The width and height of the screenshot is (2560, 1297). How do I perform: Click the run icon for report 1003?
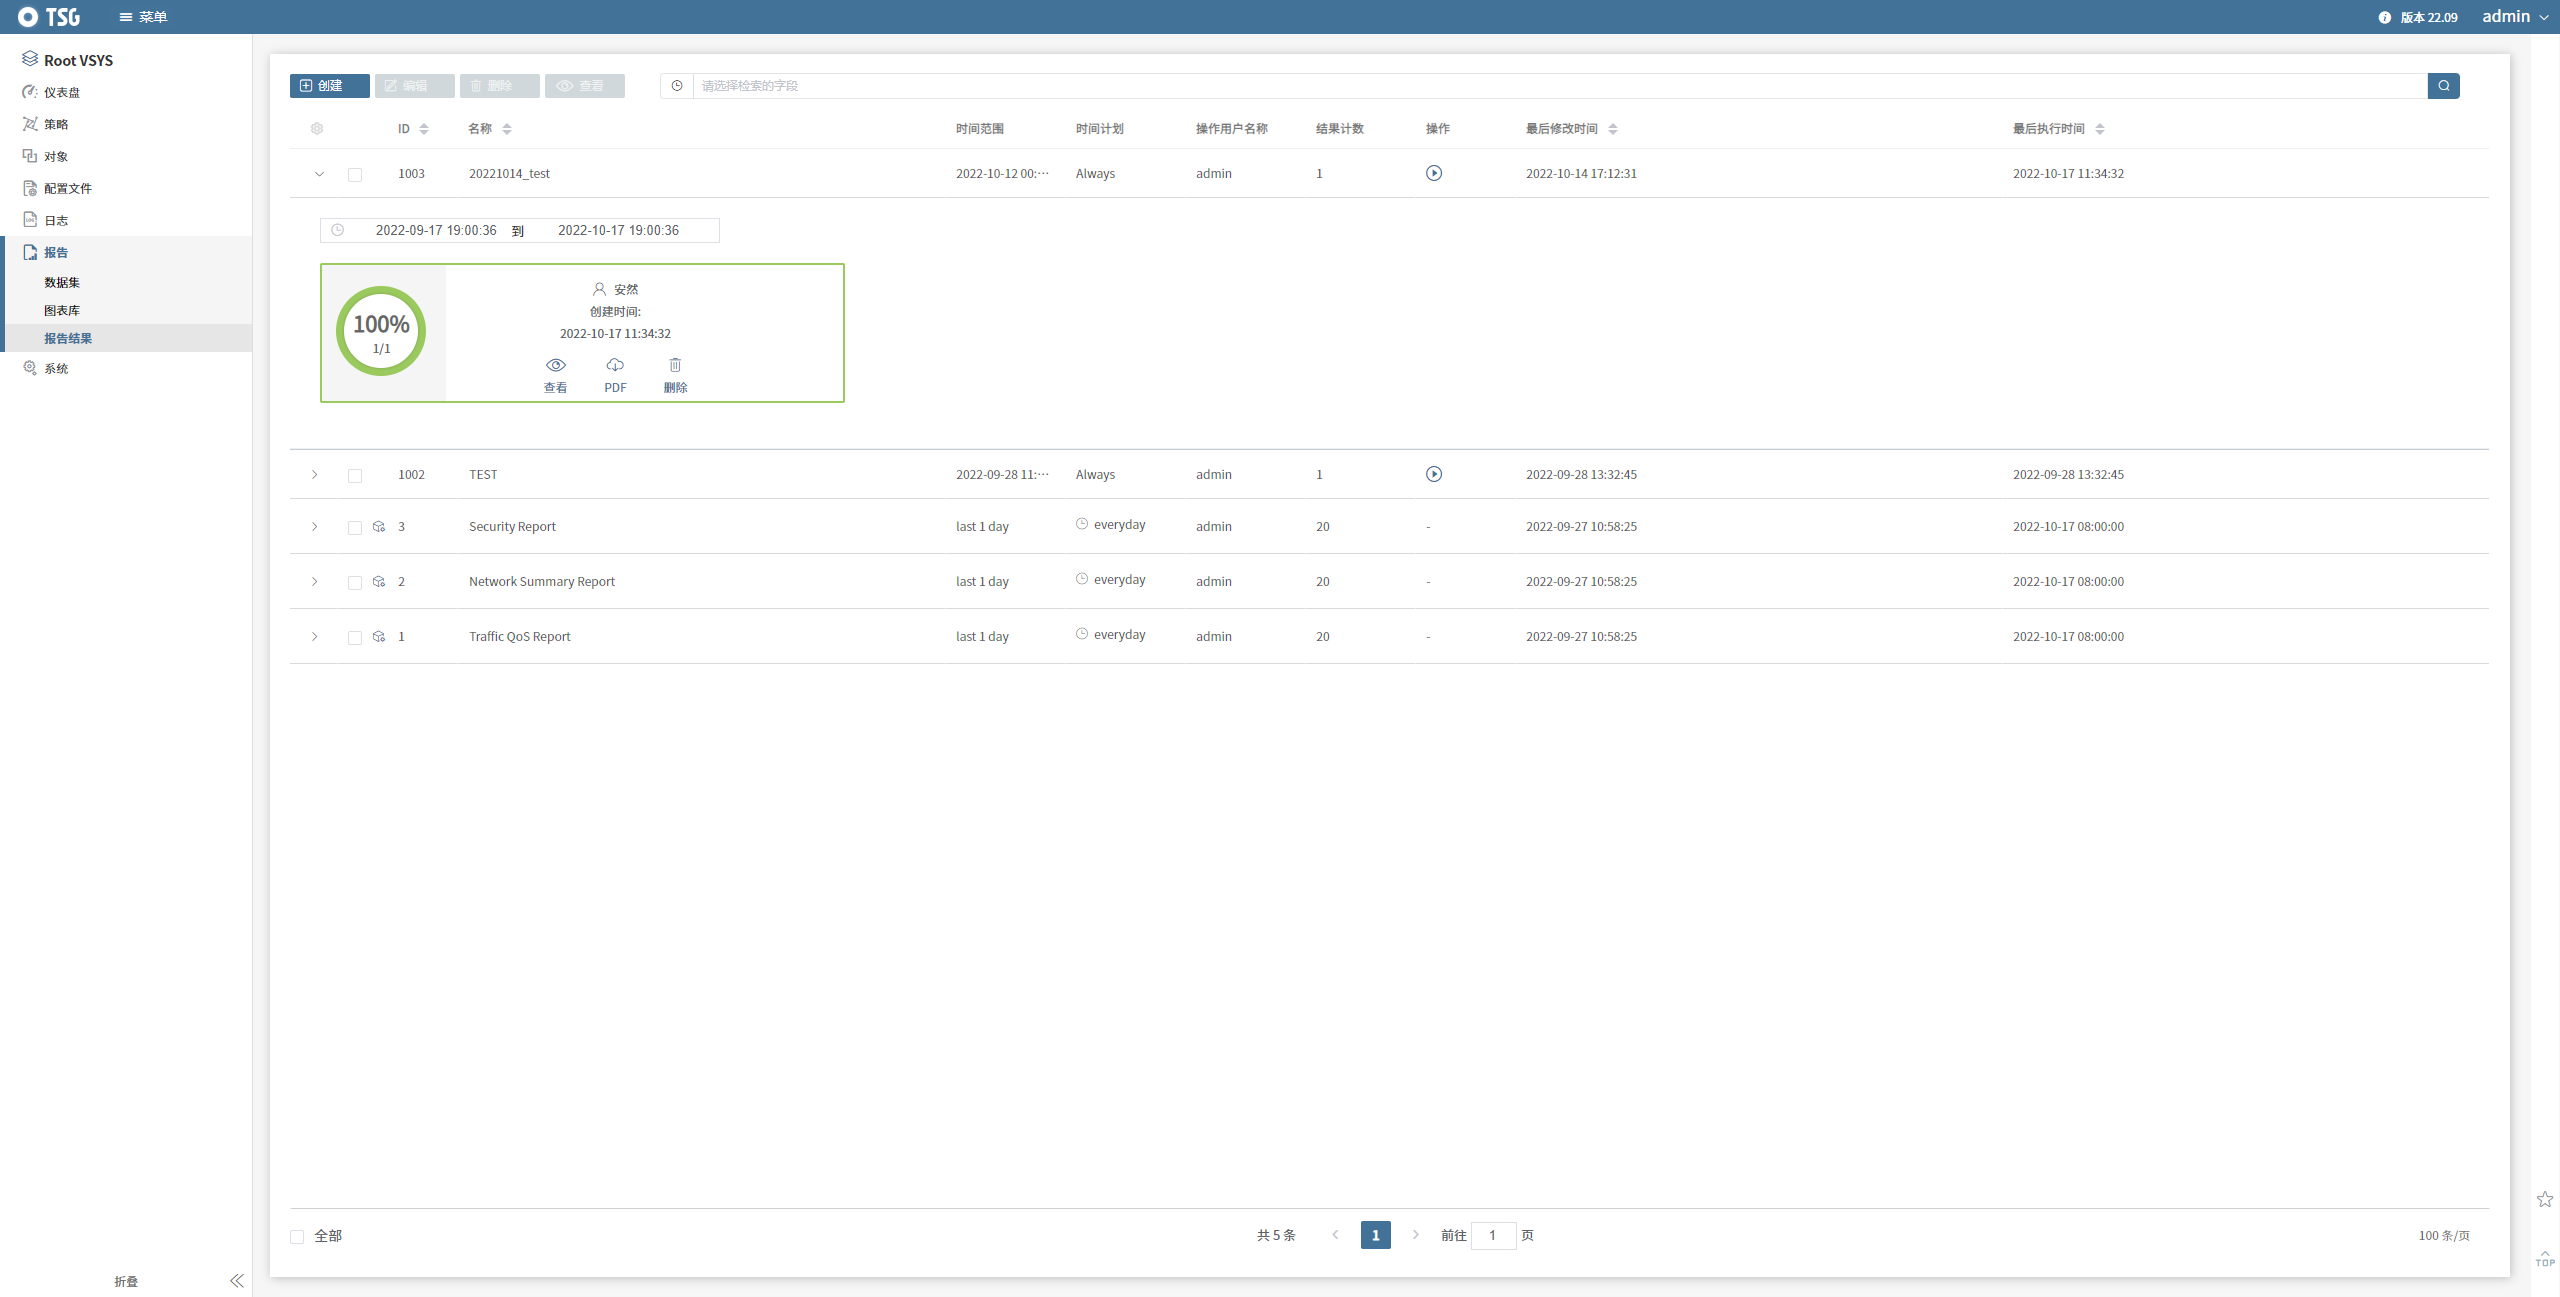[1433, 173]
